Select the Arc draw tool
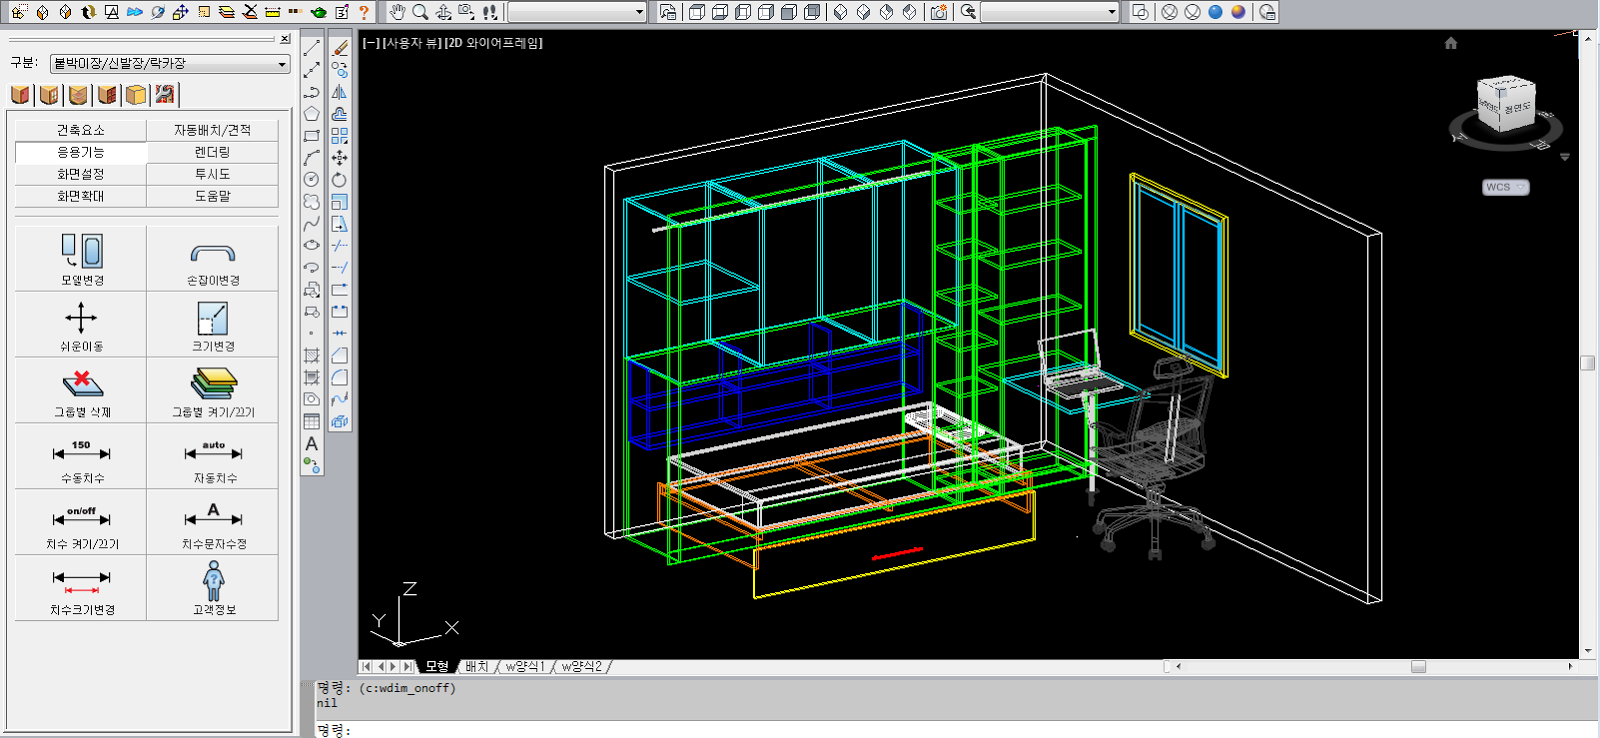This screenshot has height=738, width=1600. (312, 157)
